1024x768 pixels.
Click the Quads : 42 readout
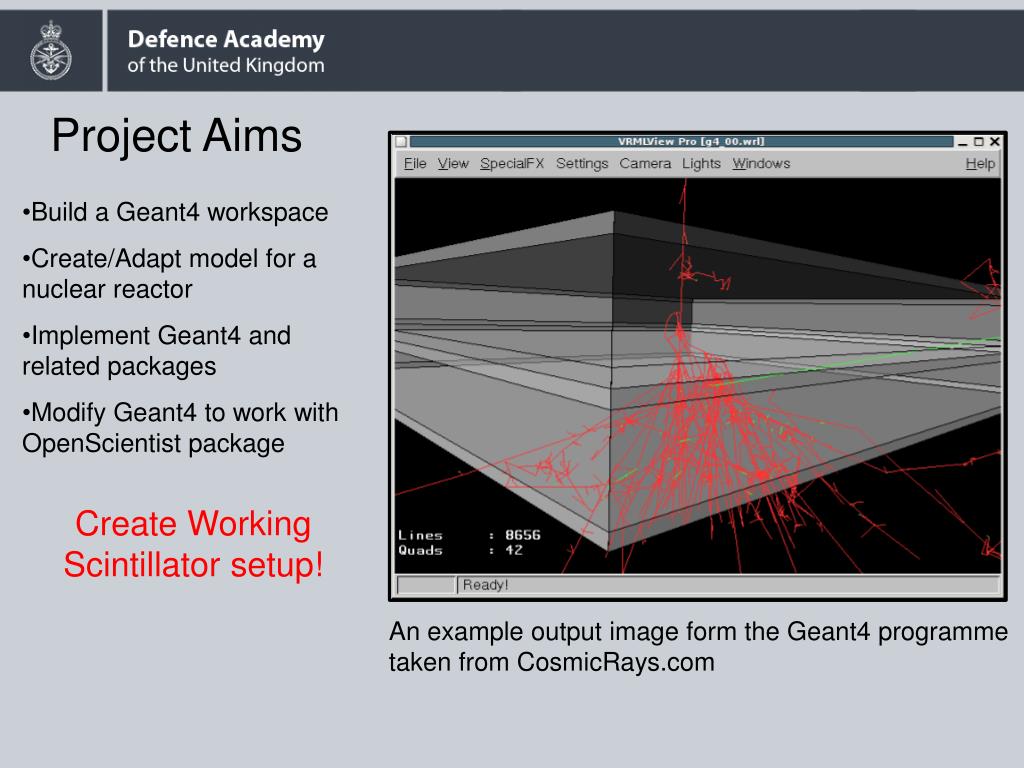click(x=460, y=550)
